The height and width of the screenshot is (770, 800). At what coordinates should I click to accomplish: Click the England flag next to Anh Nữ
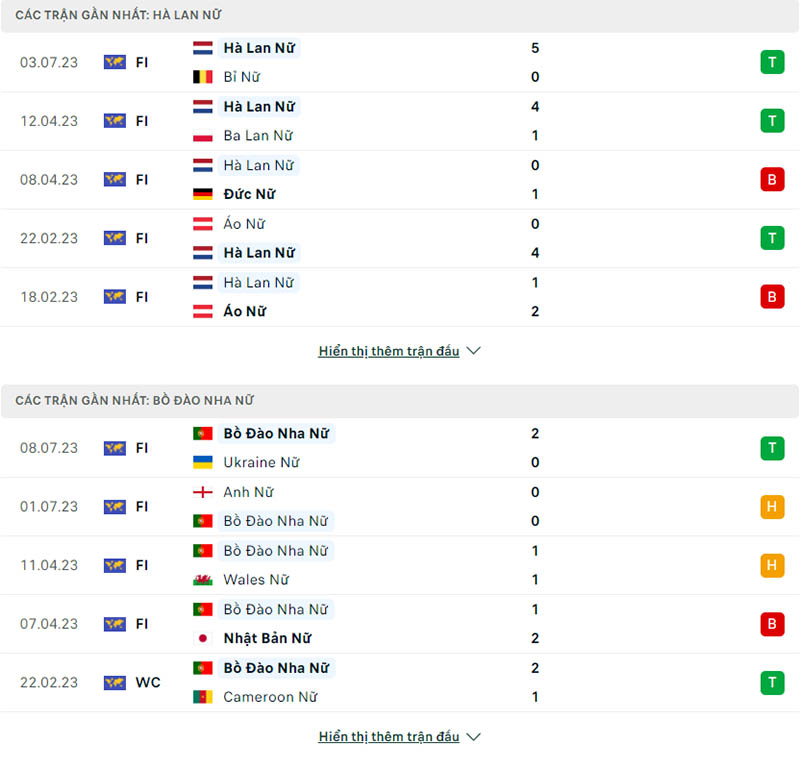202,492
